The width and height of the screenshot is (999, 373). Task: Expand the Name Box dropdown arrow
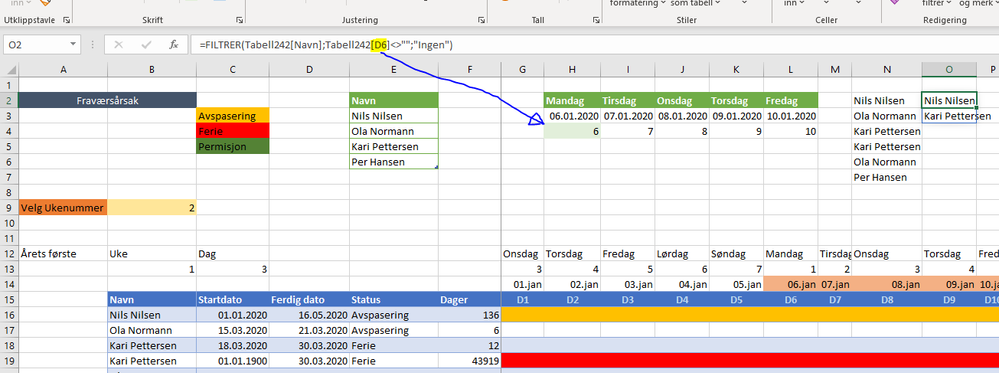[73, 45]
